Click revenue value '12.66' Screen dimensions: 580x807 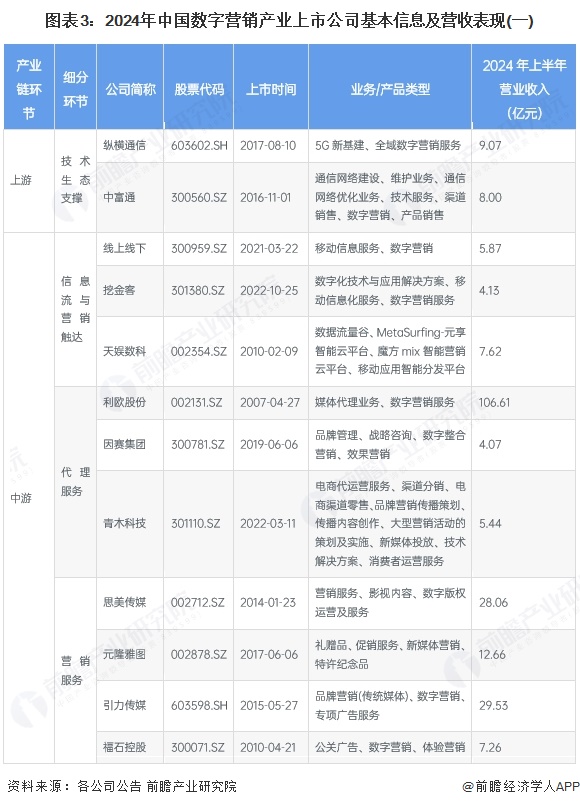(492, 654)
